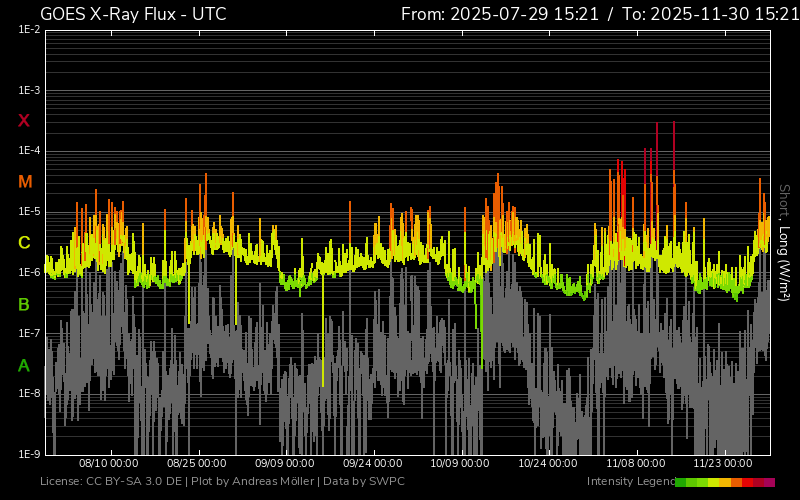Click the 1E-3 y-axis label
Image resolution: width=800 pixels, height=500 pixels.
tap(29, 91)
